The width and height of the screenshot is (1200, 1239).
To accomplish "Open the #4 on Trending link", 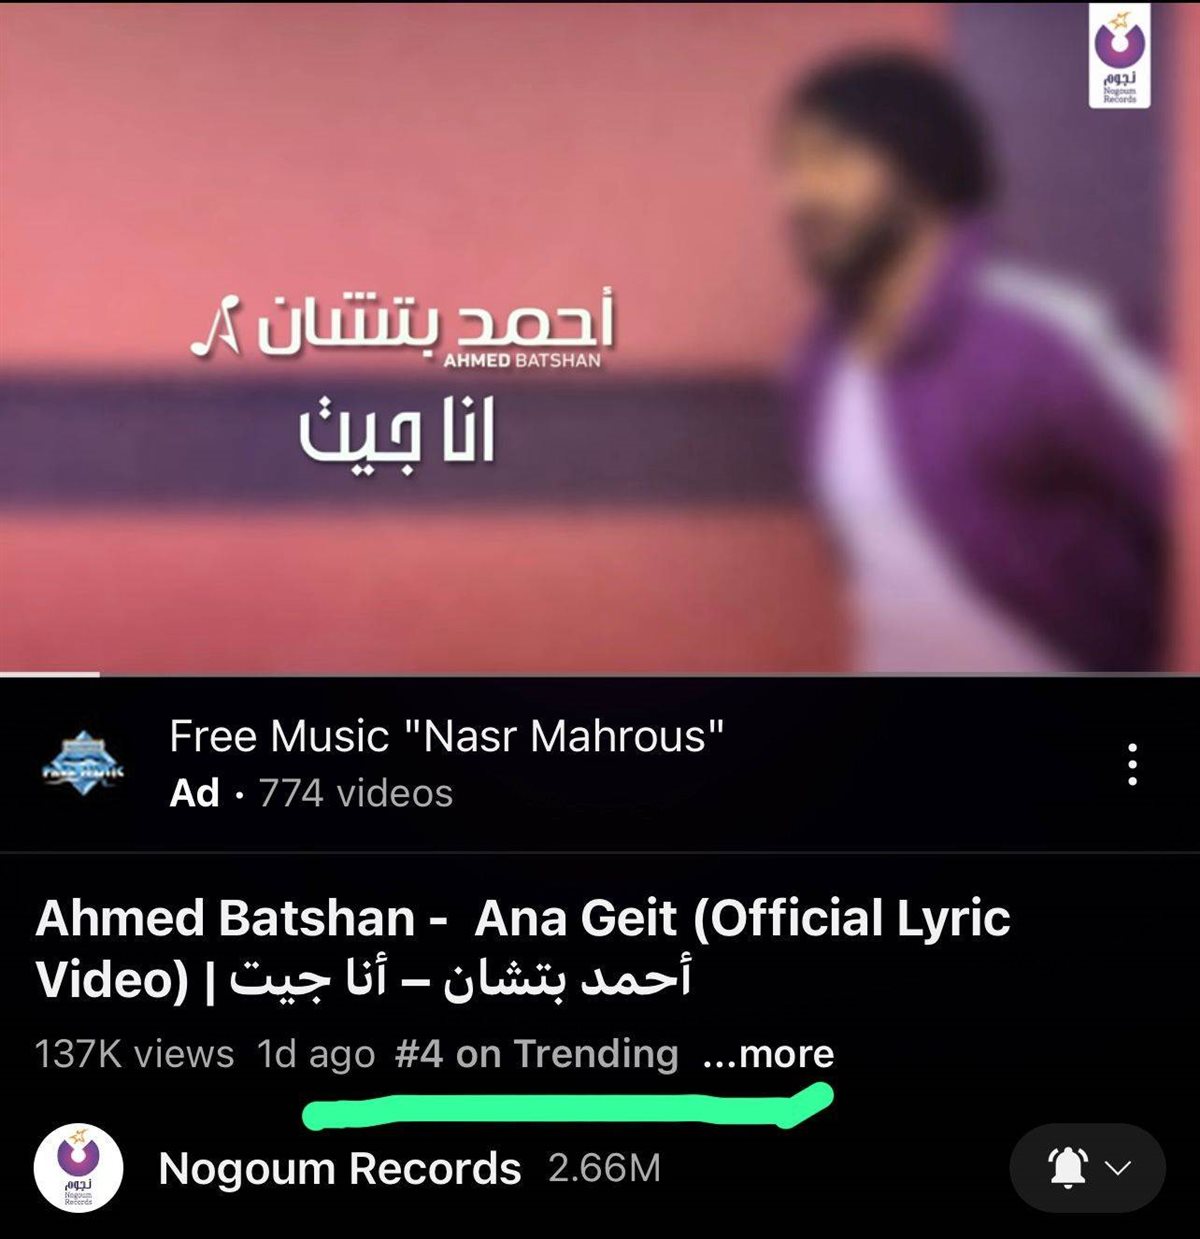I will (537, 1054).
